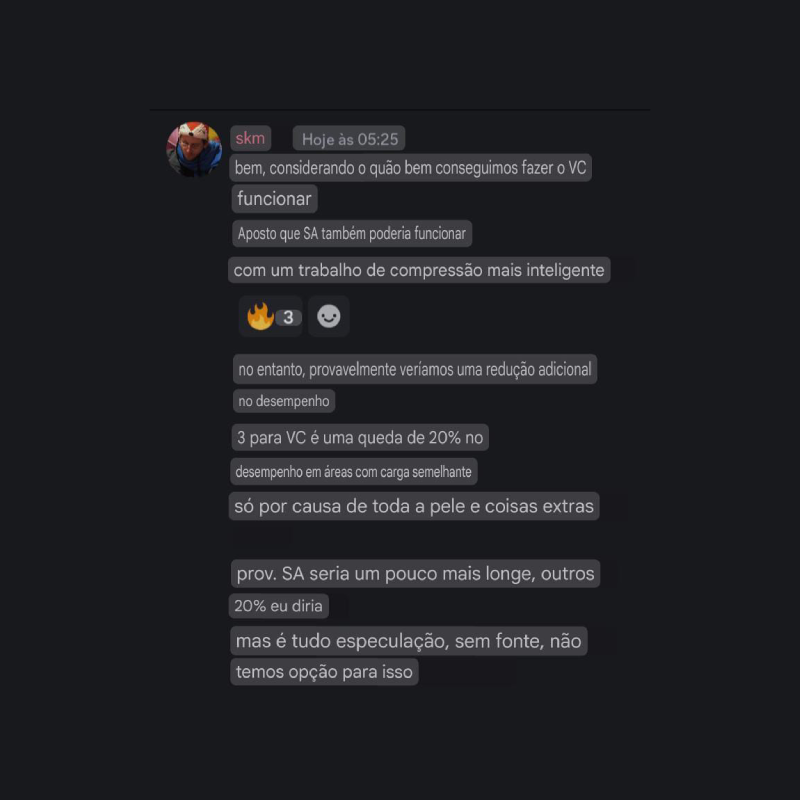The width and height of the screenshot is (800, 800).
Task: Select the 'só por causa de toda a pele' line
Action: coord(414,506)
